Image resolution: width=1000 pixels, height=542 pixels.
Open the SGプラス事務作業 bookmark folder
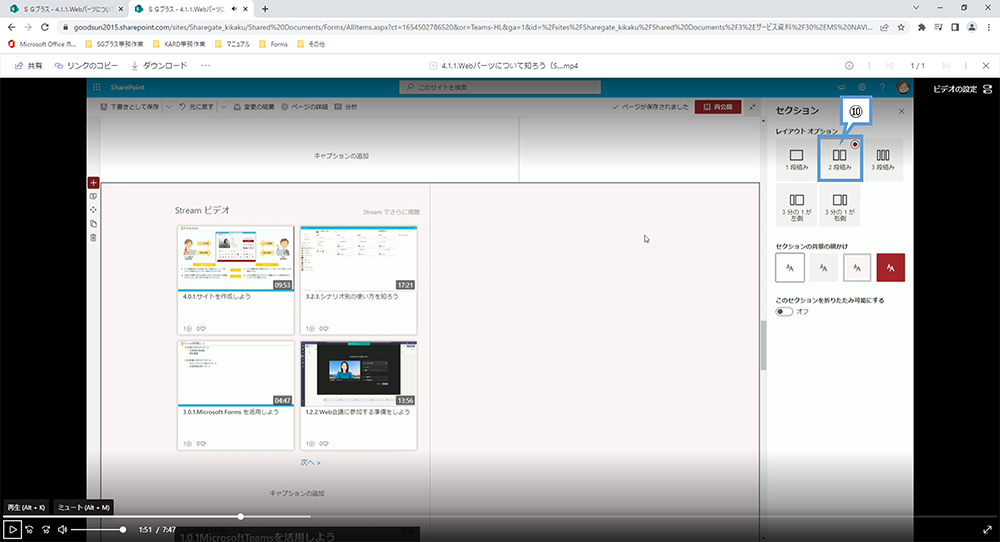tap(114, 44)
